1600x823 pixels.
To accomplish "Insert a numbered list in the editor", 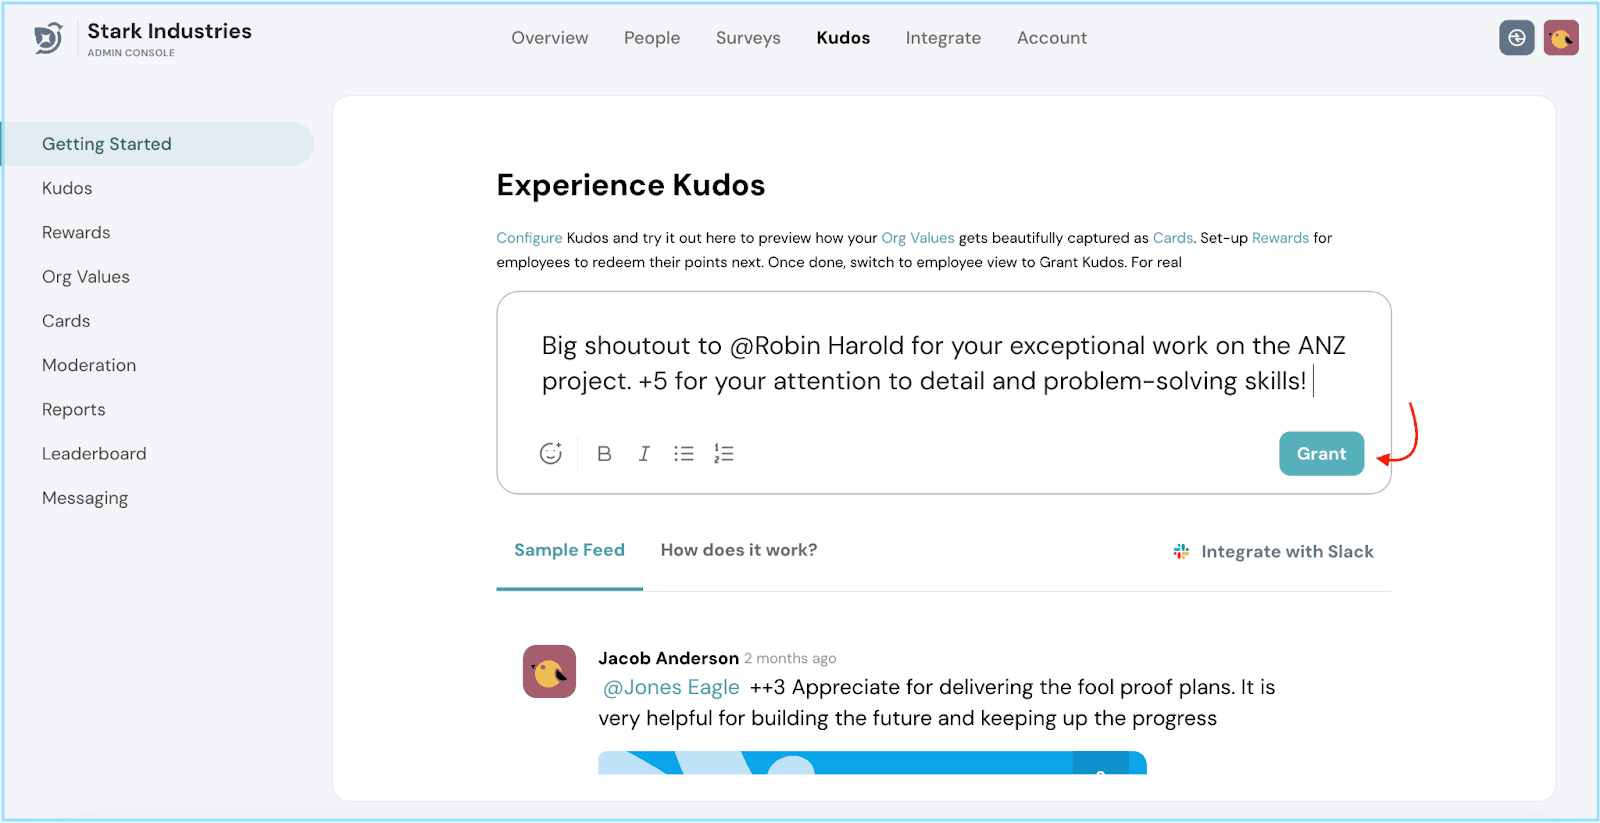I will click(724, 454).
